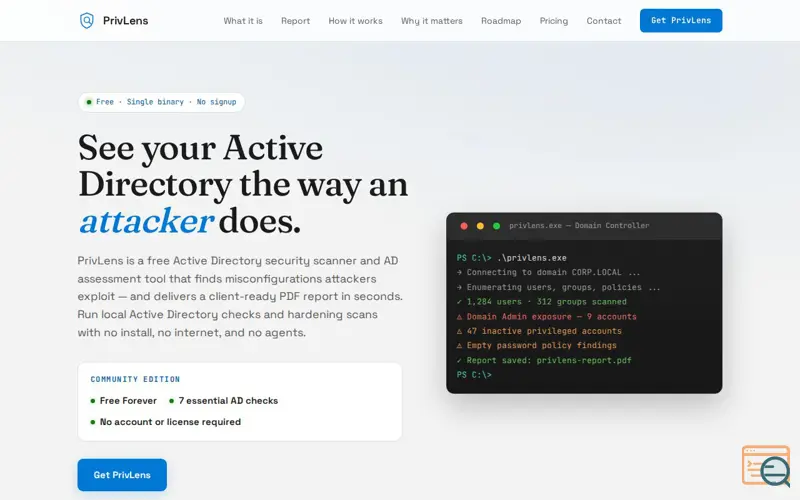Click the COMMUNITY EDITION label
800x500 pixels.
pyautogui.click(x=135, y=379)
